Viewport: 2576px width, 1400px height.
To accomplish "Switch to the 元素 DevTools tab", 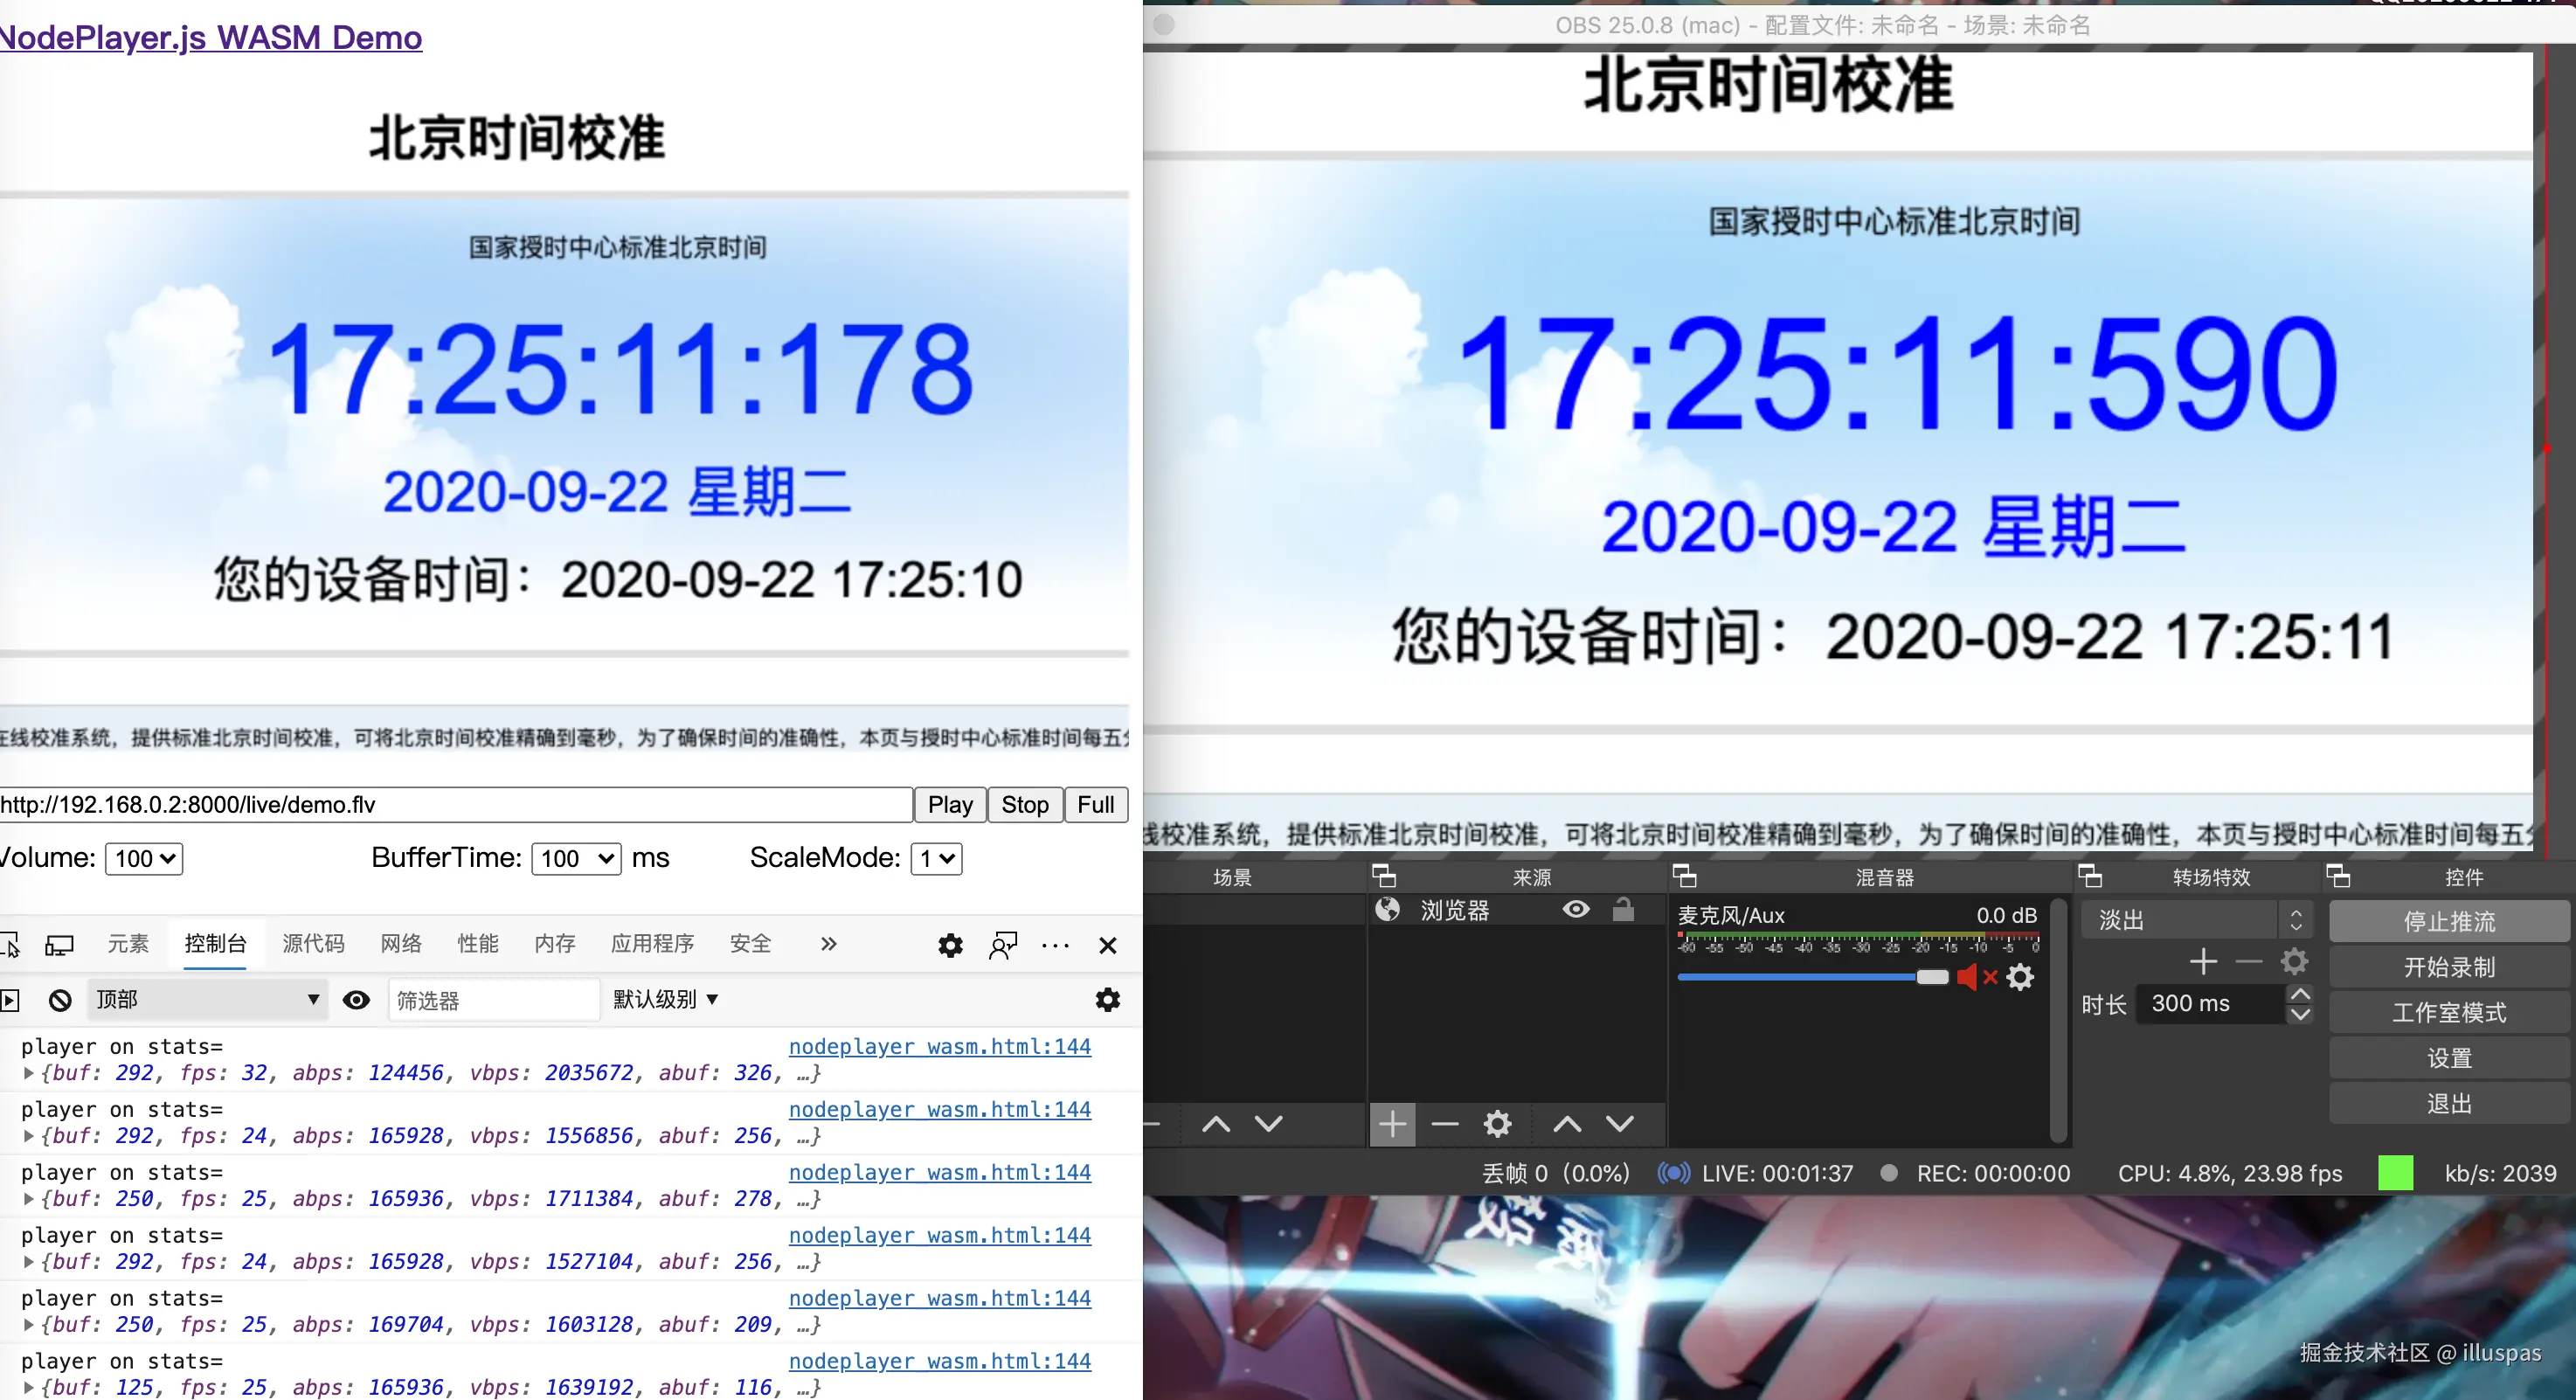I will click(128, 944).
